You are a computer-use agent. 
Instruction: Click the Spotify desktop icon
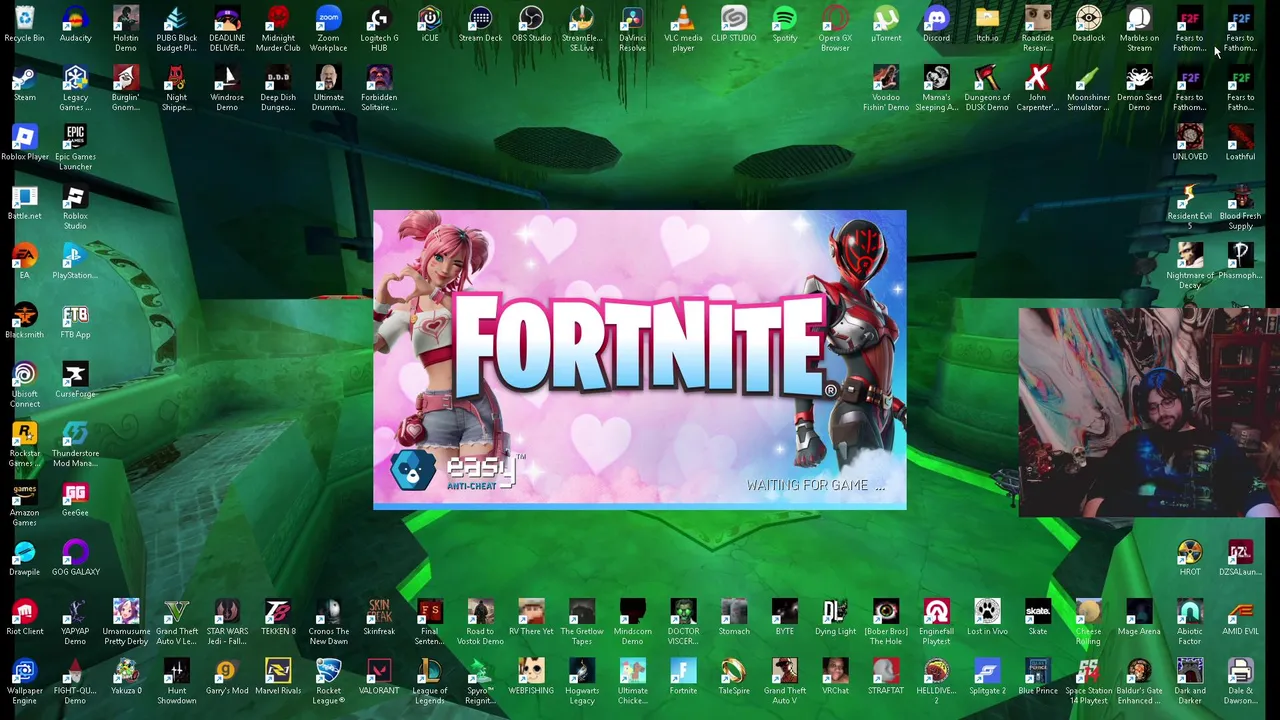coord(785,25)
